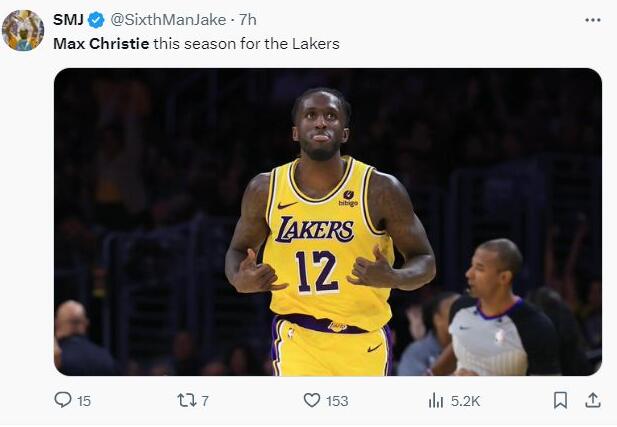This screenshot has height=427, width=617.
Task: Open the @SixthManJake handle link
Action: click(167, 20)
